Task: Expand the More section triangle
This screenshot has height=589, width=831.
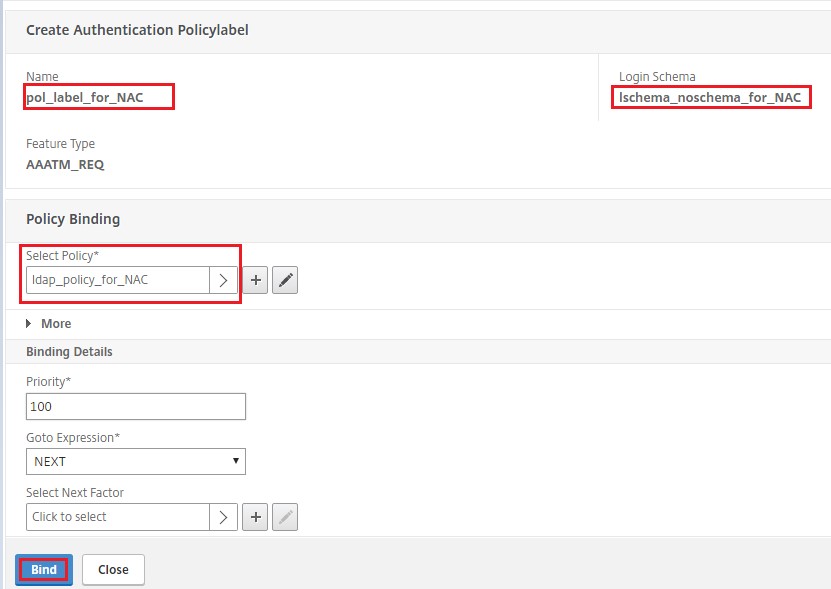Action: pos(29,323)
